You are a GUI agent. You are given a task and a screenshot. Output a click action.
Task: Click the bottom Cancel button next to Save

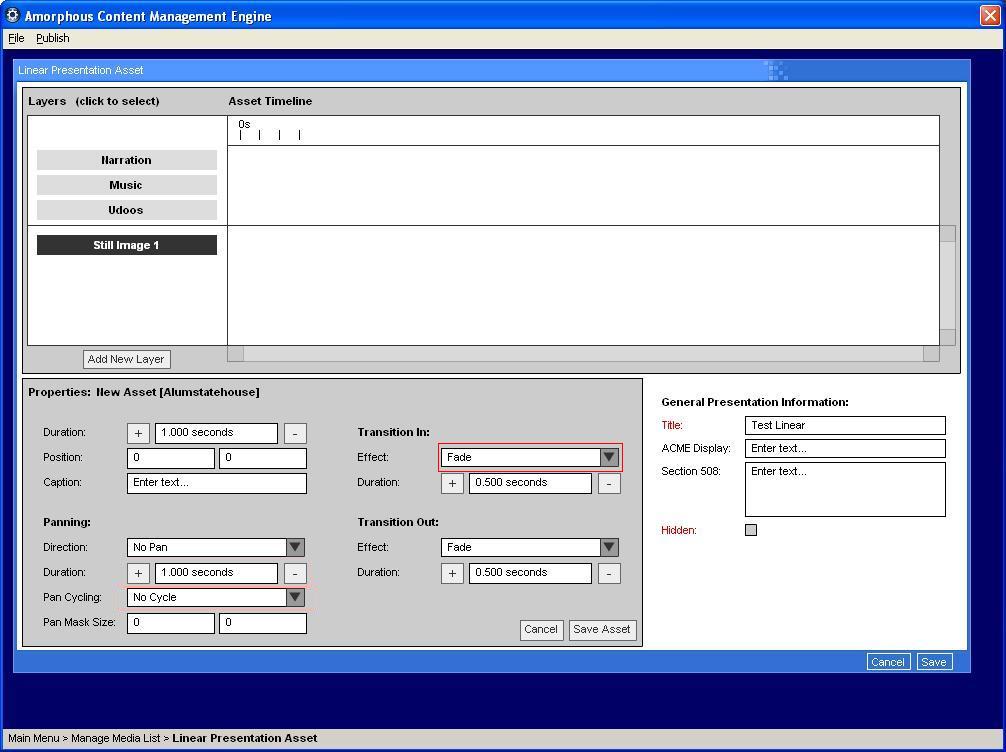[x=888, y=662]
